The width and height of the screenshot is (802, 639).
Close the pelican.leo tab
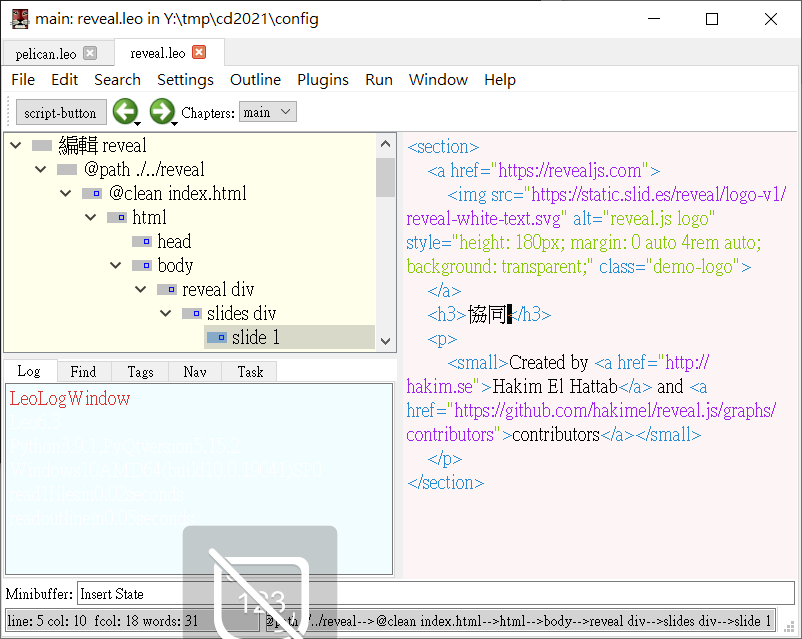[x=90, y=53]
